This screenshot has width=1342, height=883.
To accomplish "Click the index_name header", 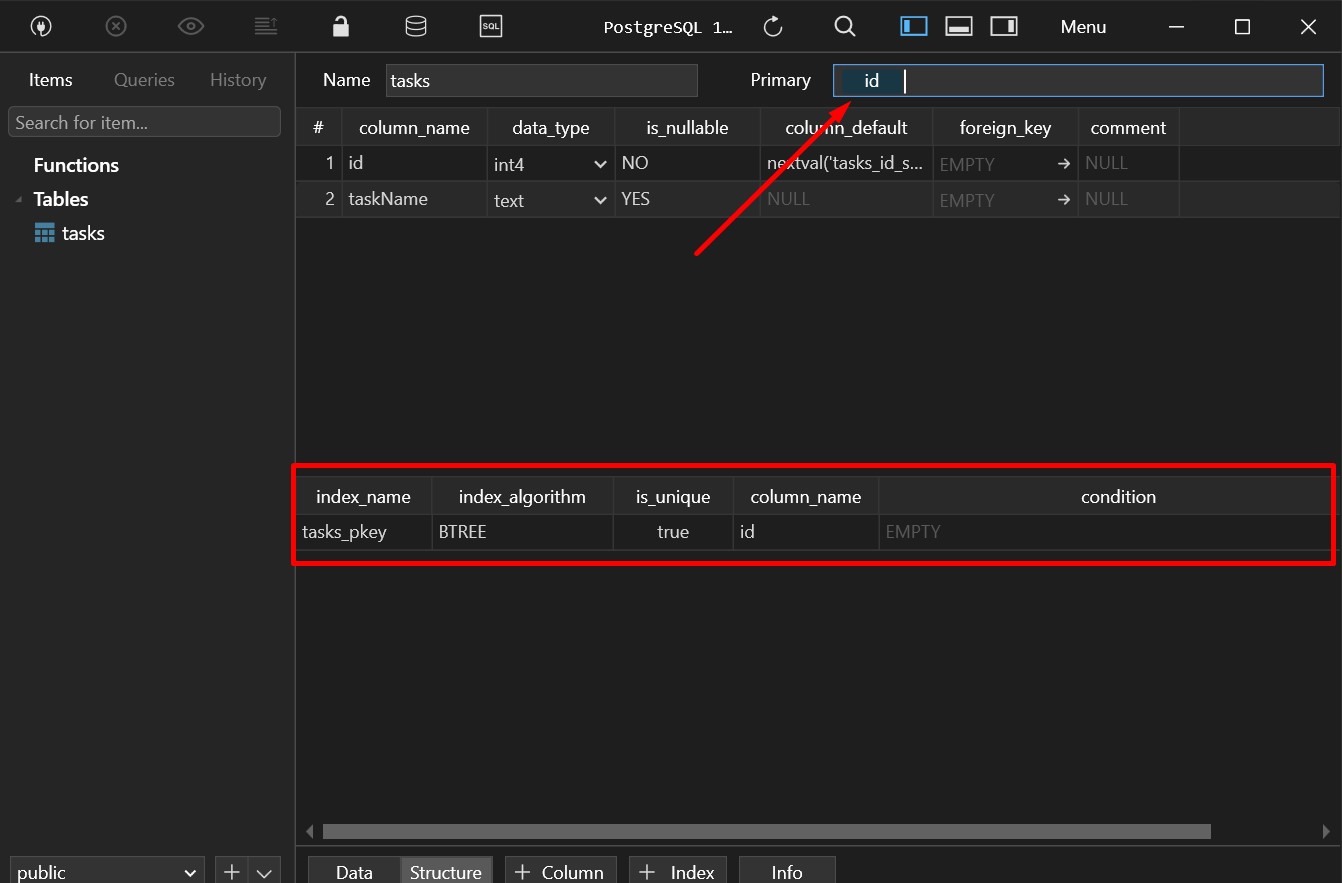I will tap(363, 497).
